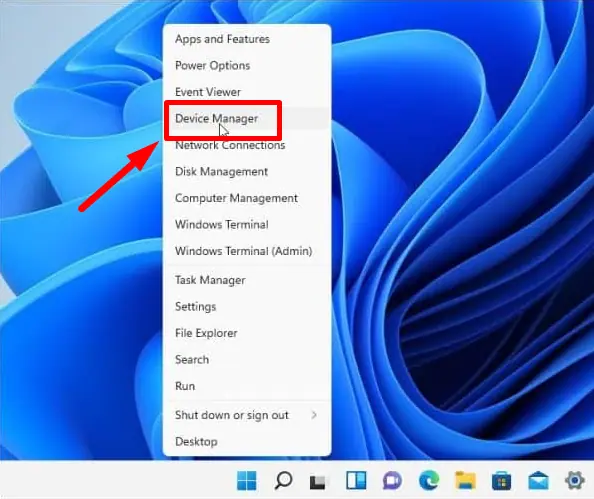Choose Disk Management from the menu
This screenshot has height=499, width=594.
tap(247, 172)
